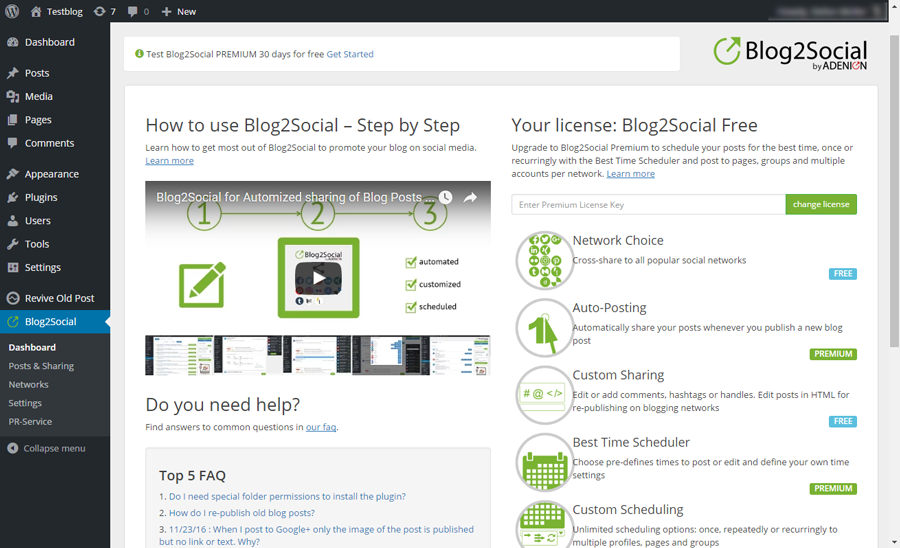Screen dimensions: 900x548
Task: Click the Appearance paintbrush icon
Action: pyautogui.click(x=13, y=174)
